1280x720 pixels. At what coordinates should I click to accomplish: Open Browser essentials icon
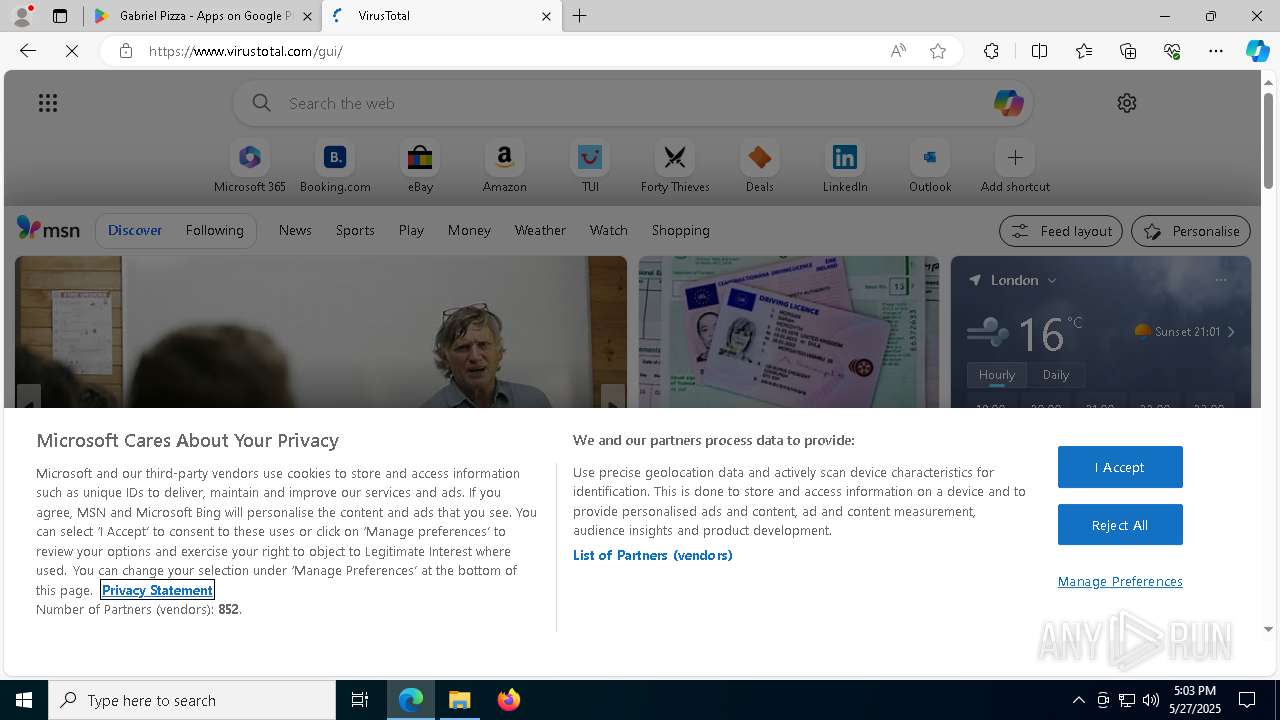coord(1172,51)
